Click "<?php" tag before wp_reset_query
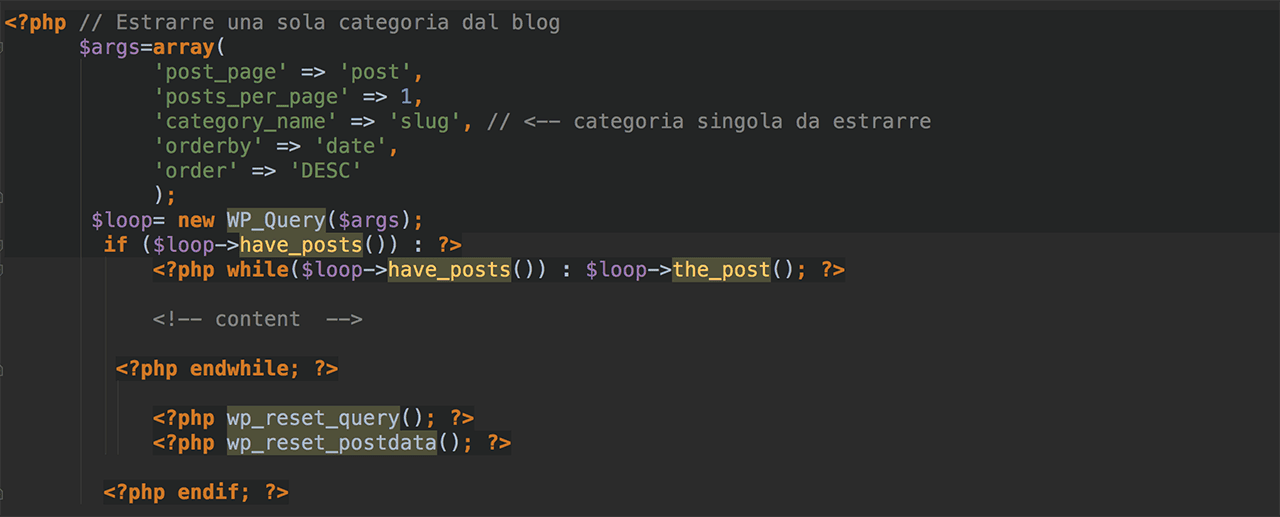The image size is (1280, 517). coord(184,418)
